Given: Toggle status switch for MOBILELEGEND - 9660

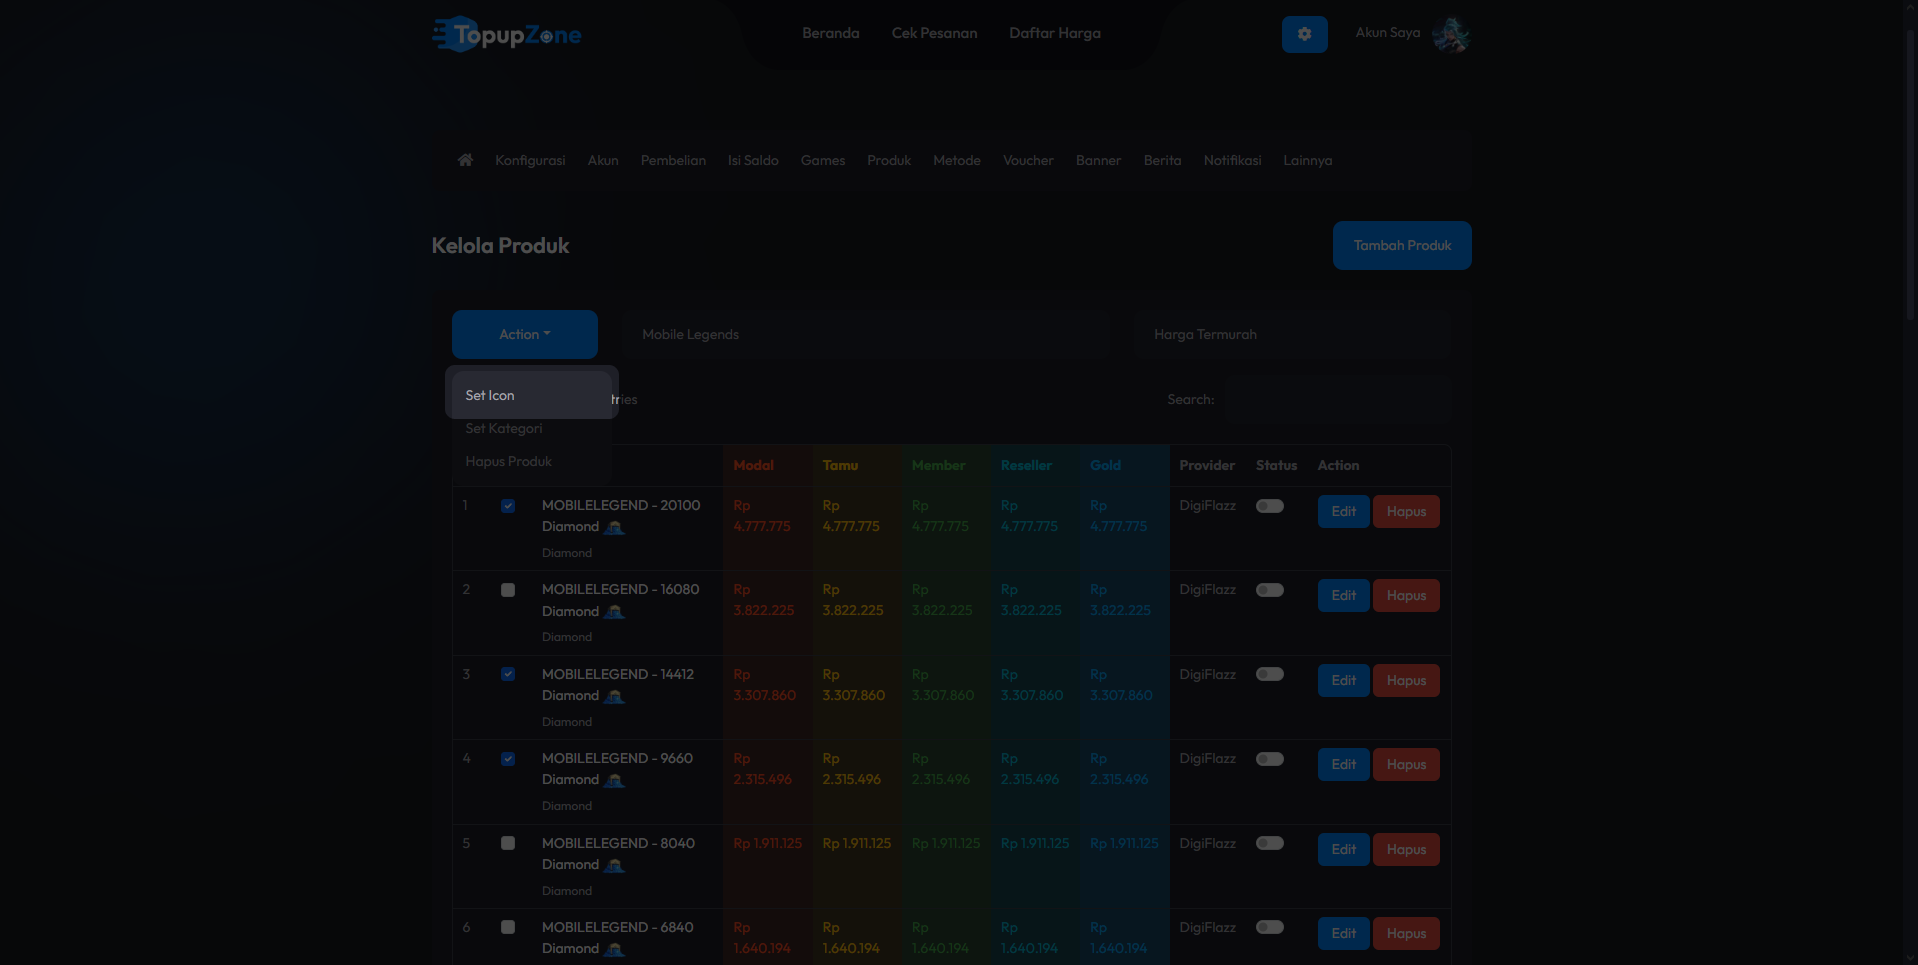Looking at the screenshot, I should pos(1270,759).
